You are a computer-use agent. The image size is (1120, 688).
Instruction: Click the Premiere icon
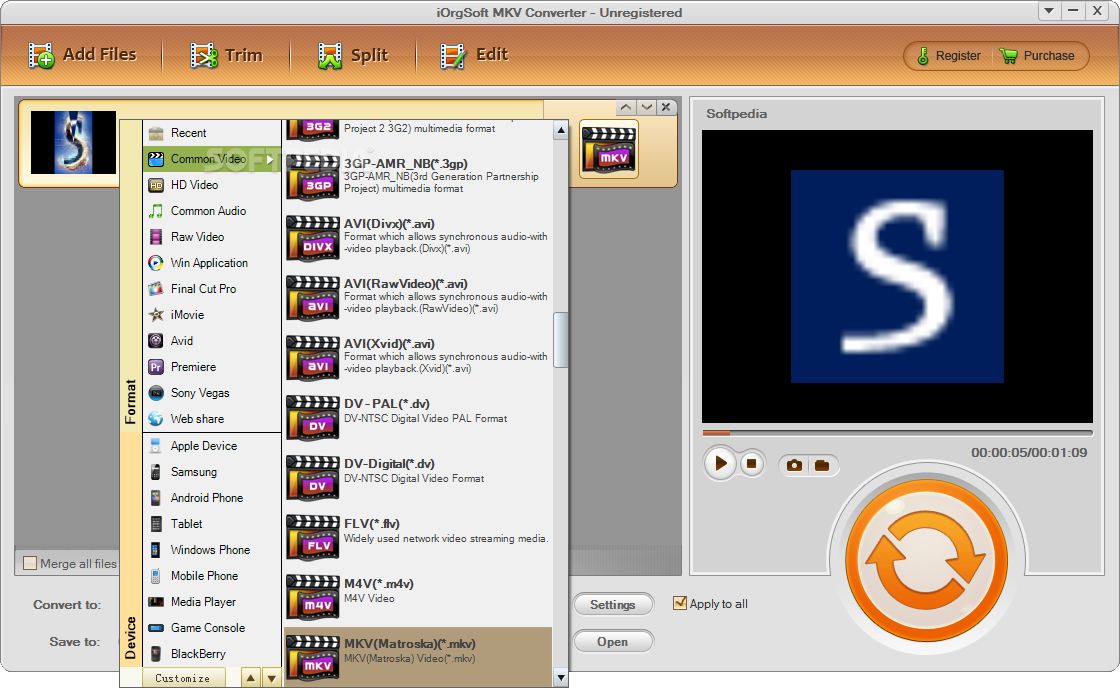(x=156, y=367)
